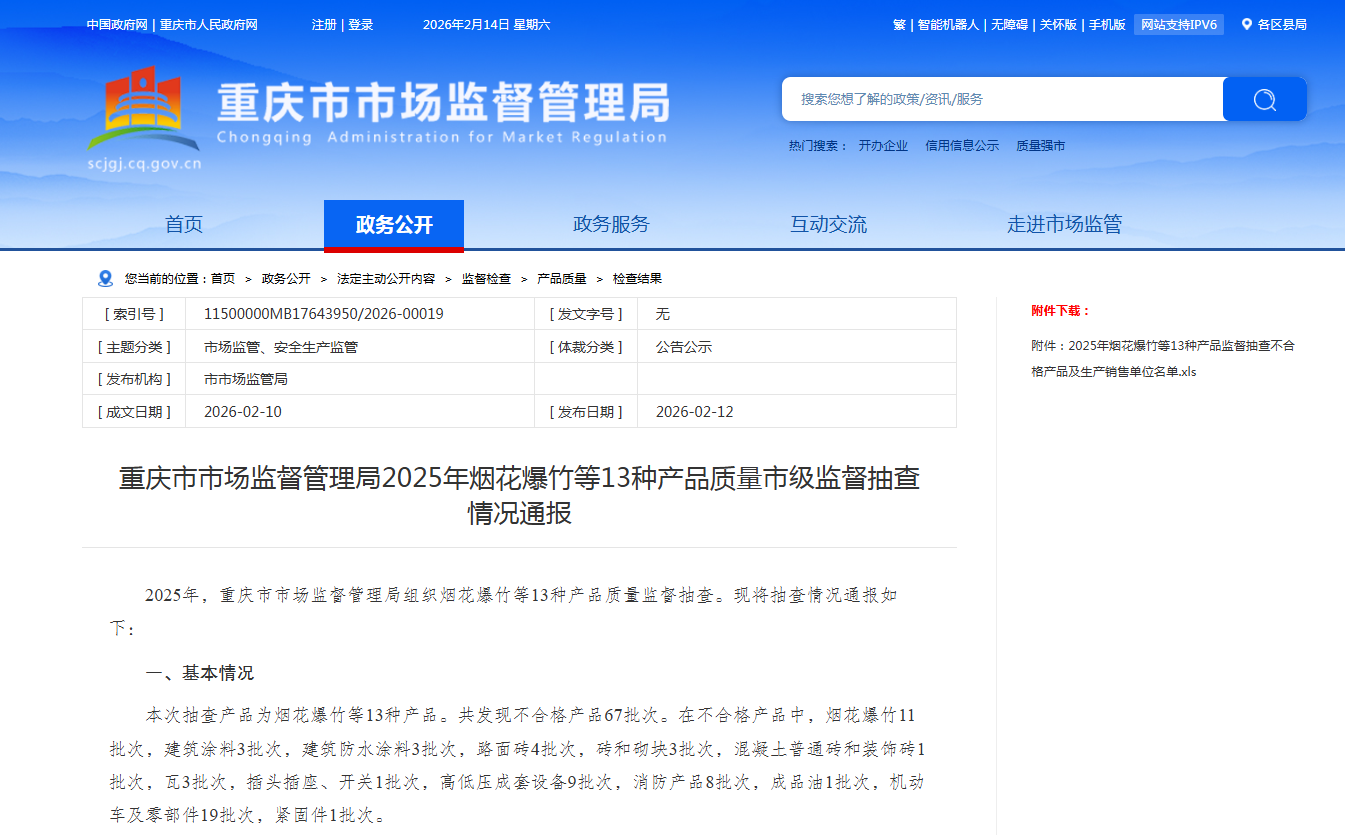Image resolution: width=1345 pixels, height=835 pixels.
Task: Go to 首页 in the breadcrumb
Action: pyautogui.click(x=223, y=279)
